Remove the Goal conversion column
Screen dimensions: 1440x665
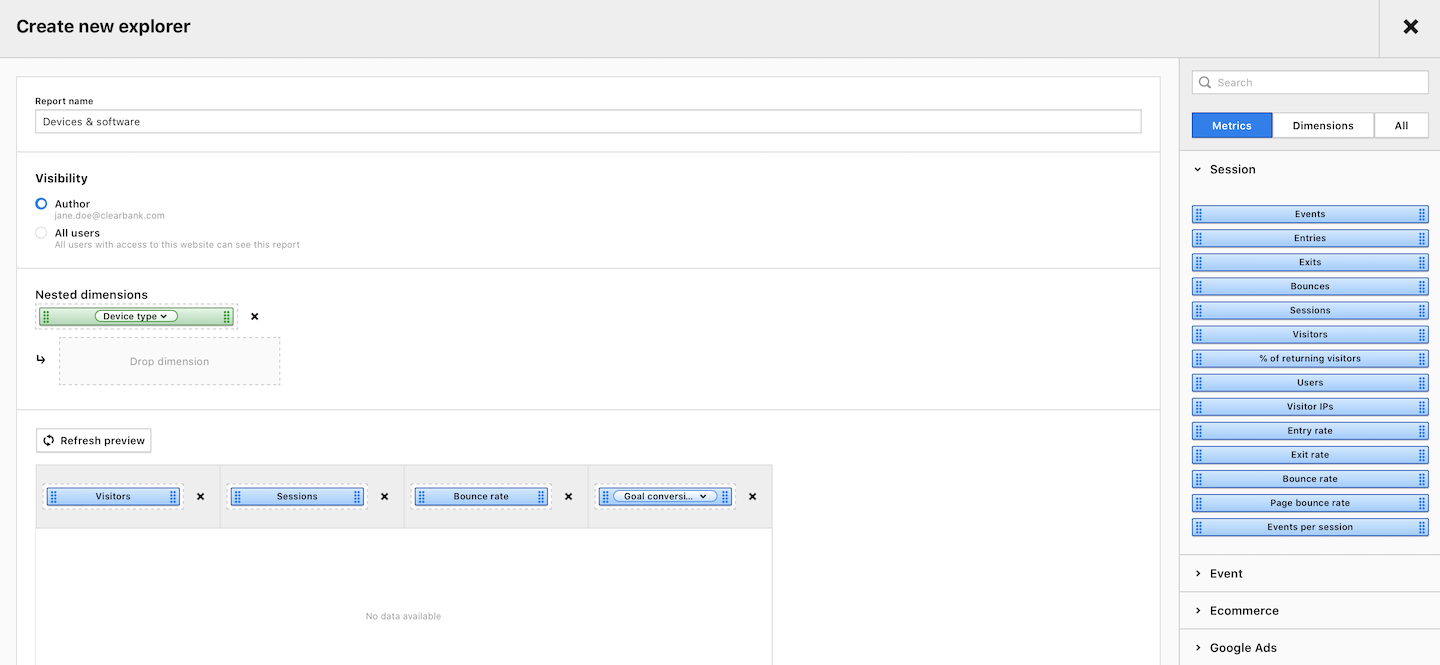[x=752, y=496]
